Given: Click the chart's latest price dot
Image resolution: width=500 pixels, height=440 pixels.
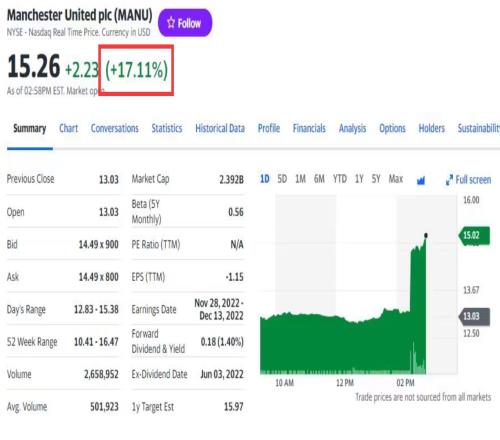Looking at the screenshot, I should [426, 236].
